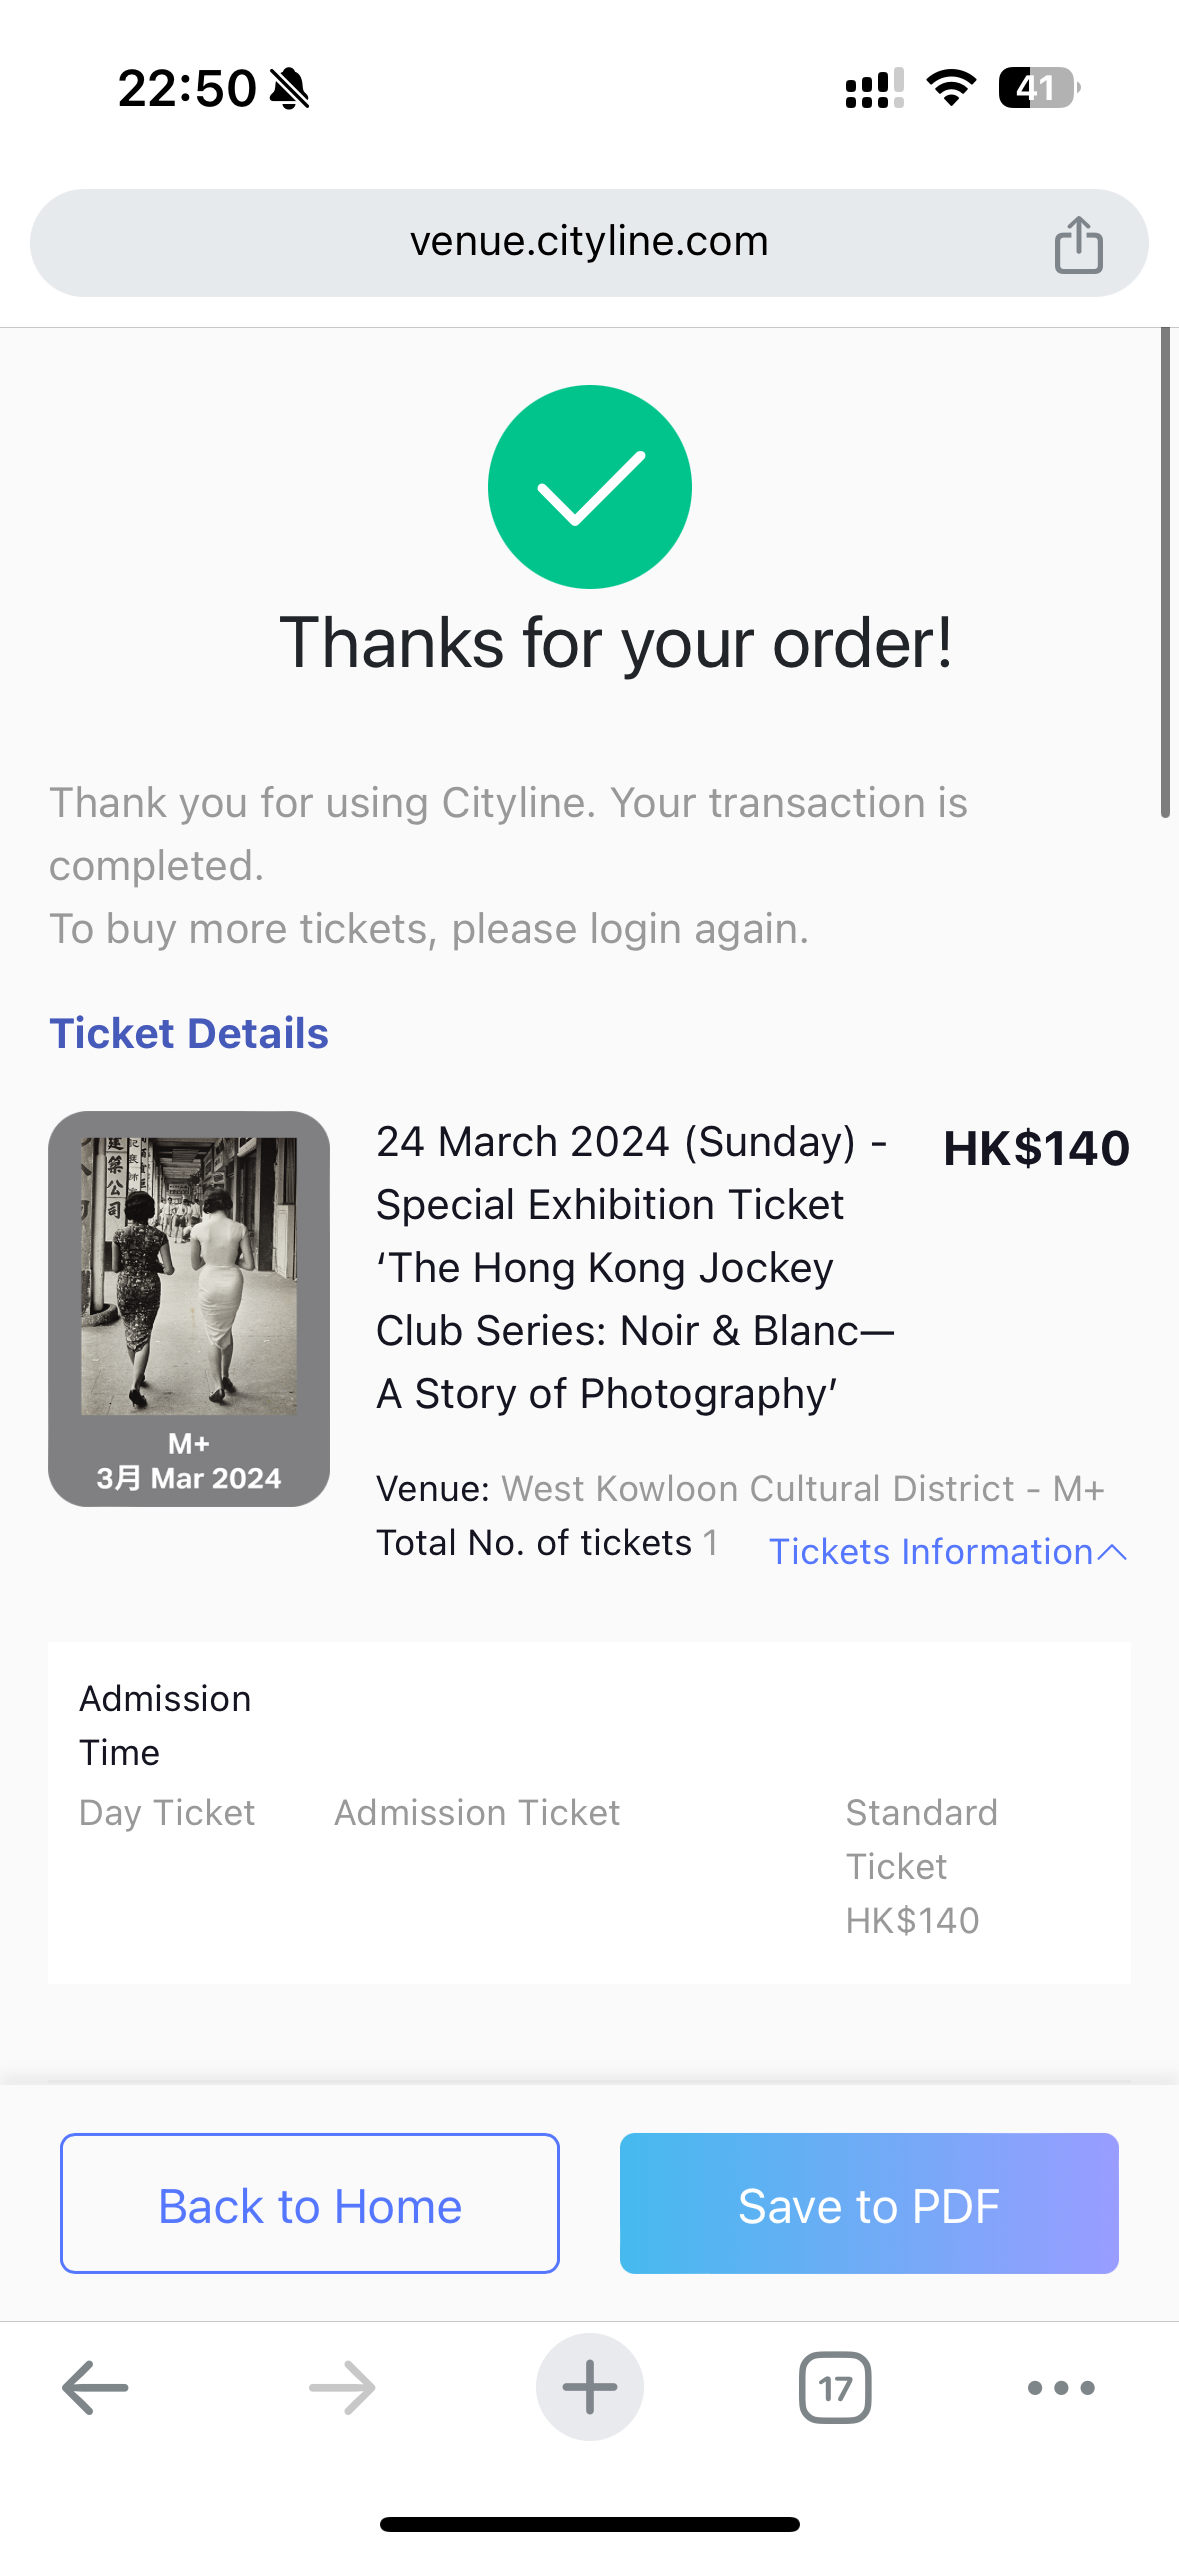The width and height of the screenshot is (1179, 2556).
Task: Tap the Wi-Fi status icon
Action: click(951, 88)
